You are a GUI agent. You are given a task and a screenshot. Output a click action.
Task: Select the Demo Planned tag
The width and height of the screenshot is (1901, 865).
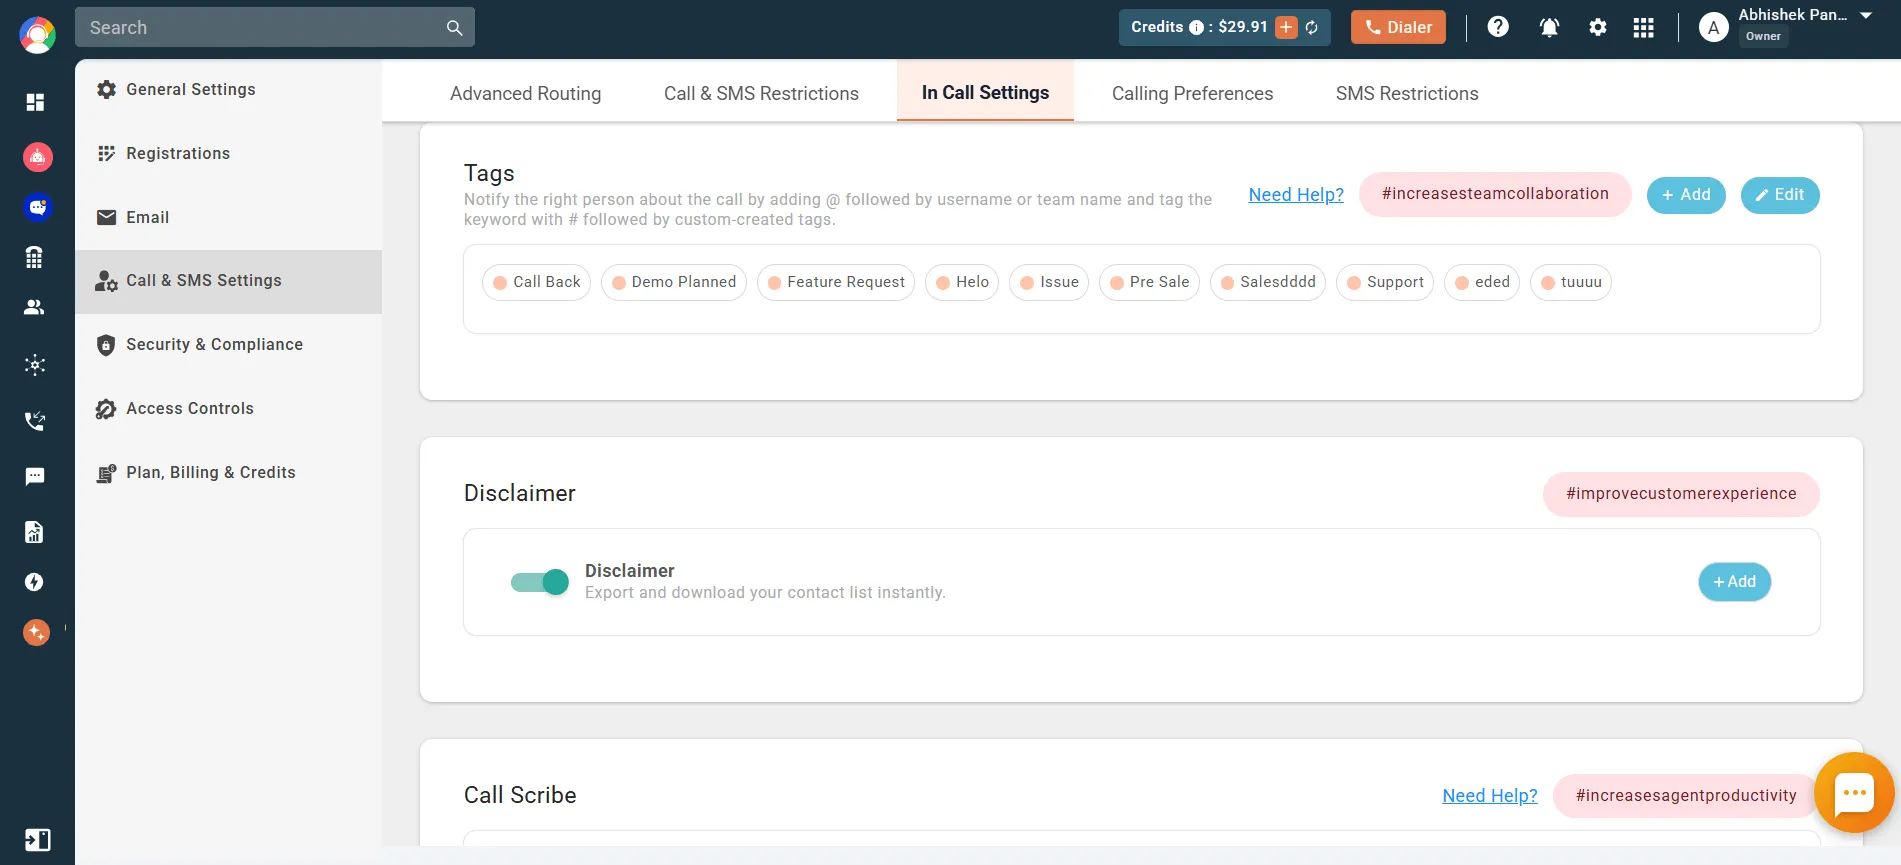[x=674, y=282]
